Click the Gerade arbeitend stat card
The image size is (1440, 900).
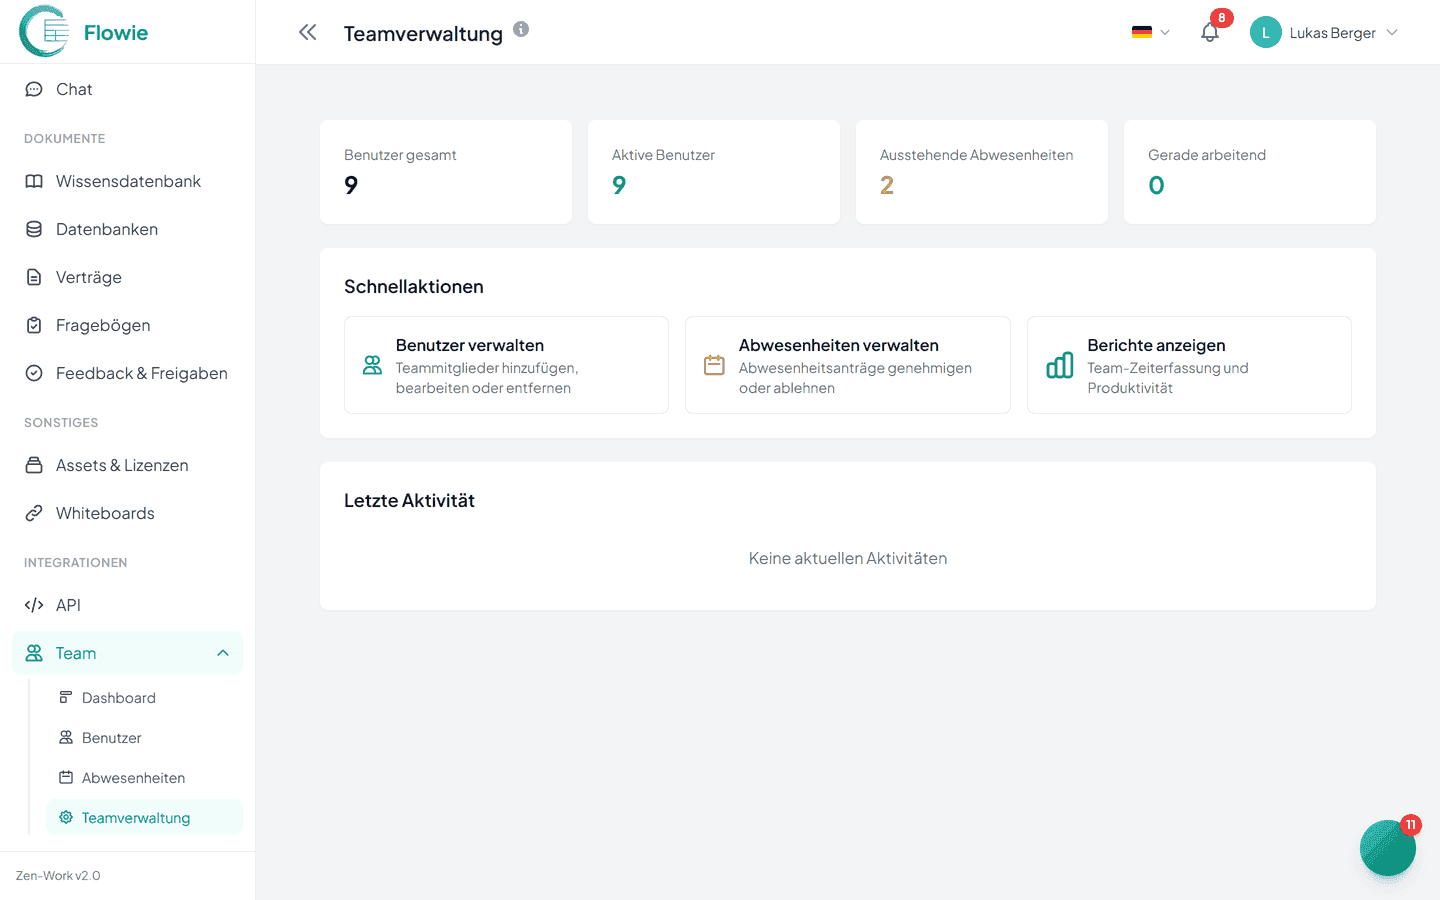[x=1250, y=172]
